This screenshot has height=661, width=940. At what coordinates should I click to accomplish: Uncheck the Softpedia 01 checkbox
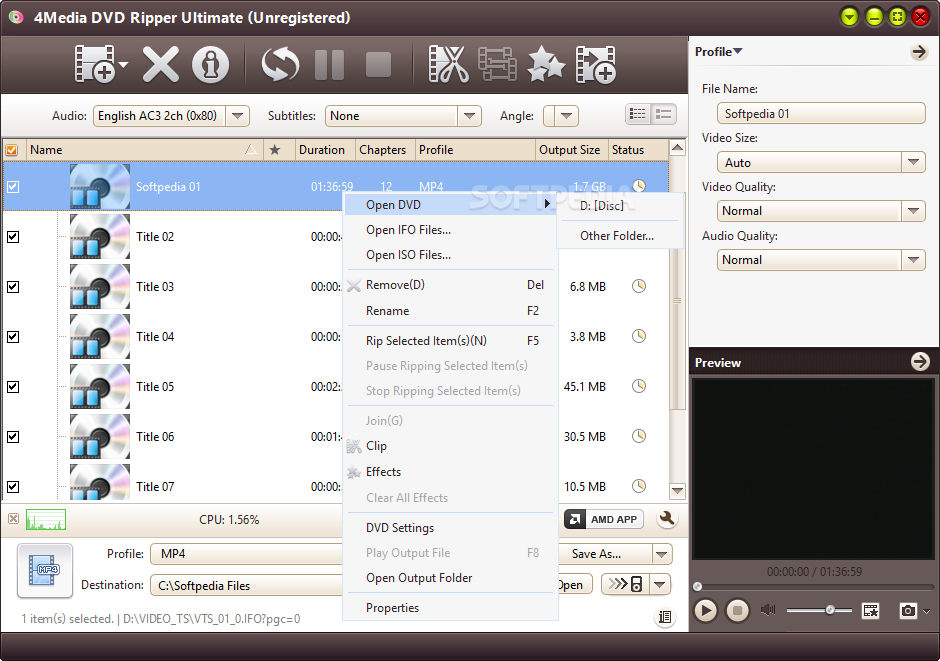[13, 187]
